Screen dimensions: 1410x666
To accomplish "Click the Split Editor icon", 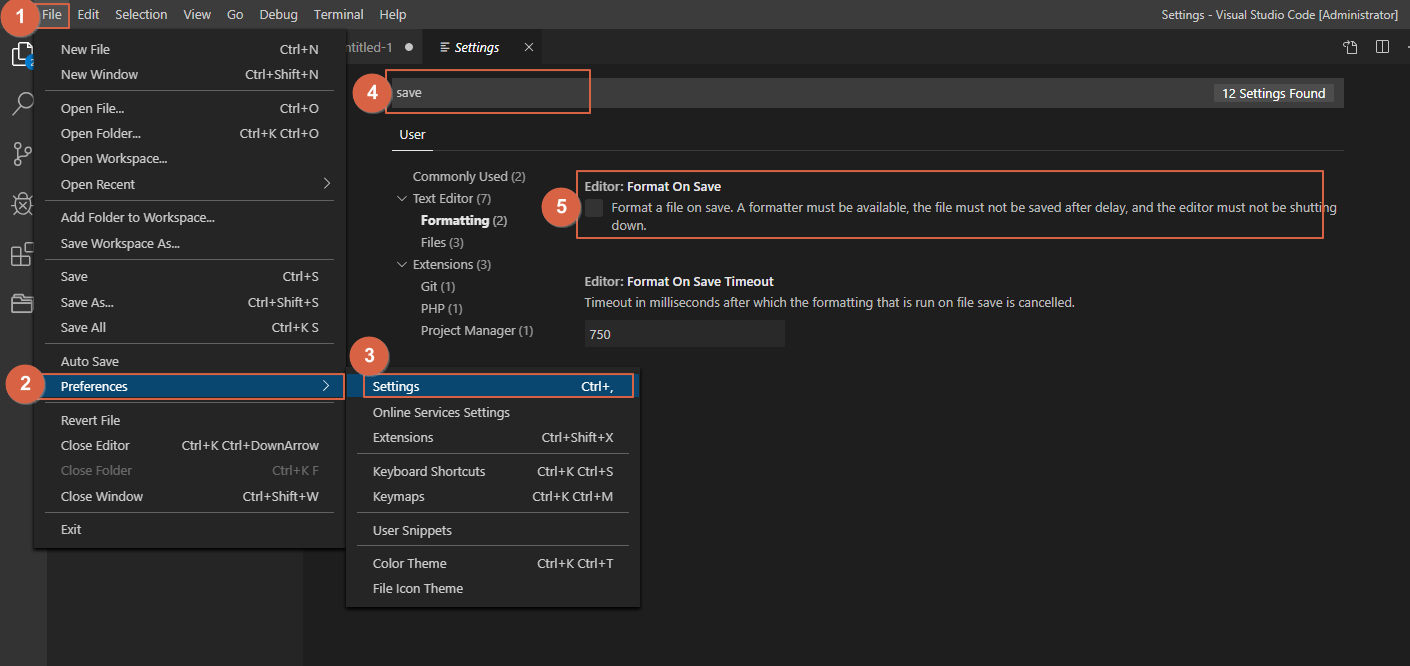I will click(1382, 47).
